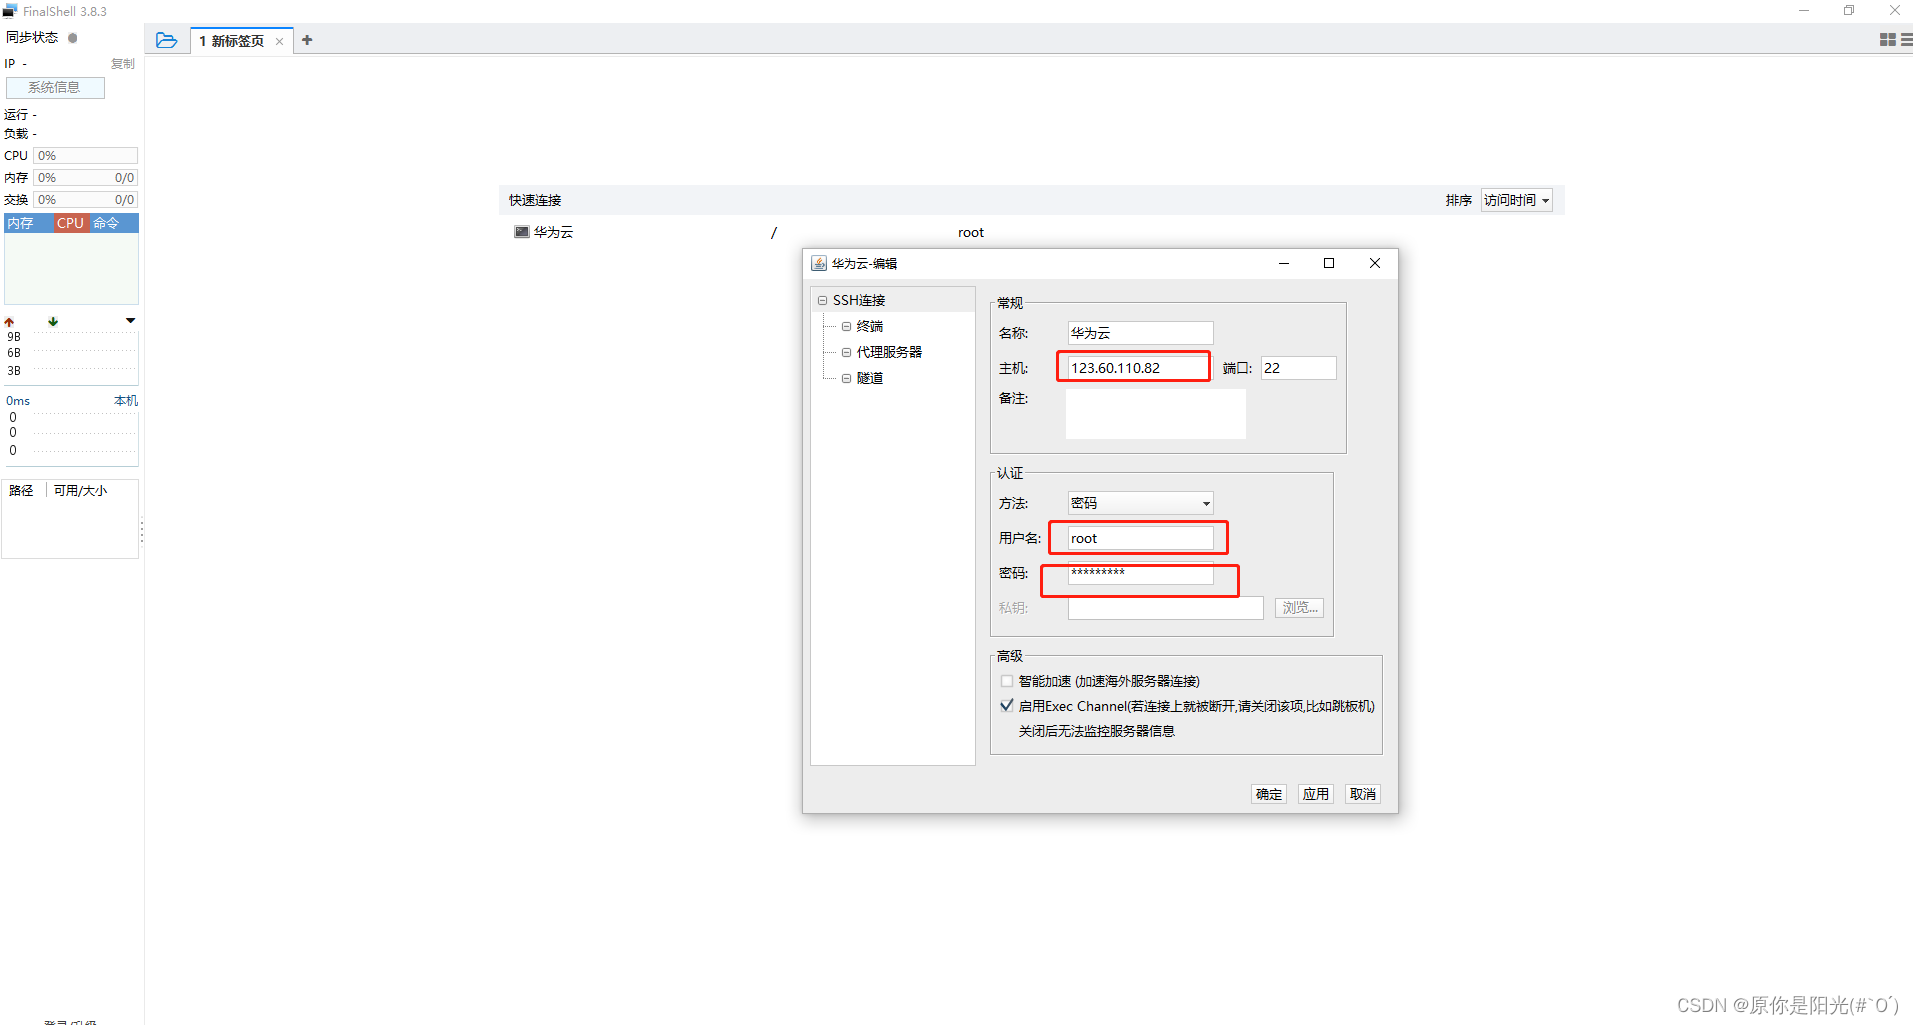This screenshot has width=1913, height=1025.
Task: Click the 内存 usage progress bar
Action: (86, 178)
